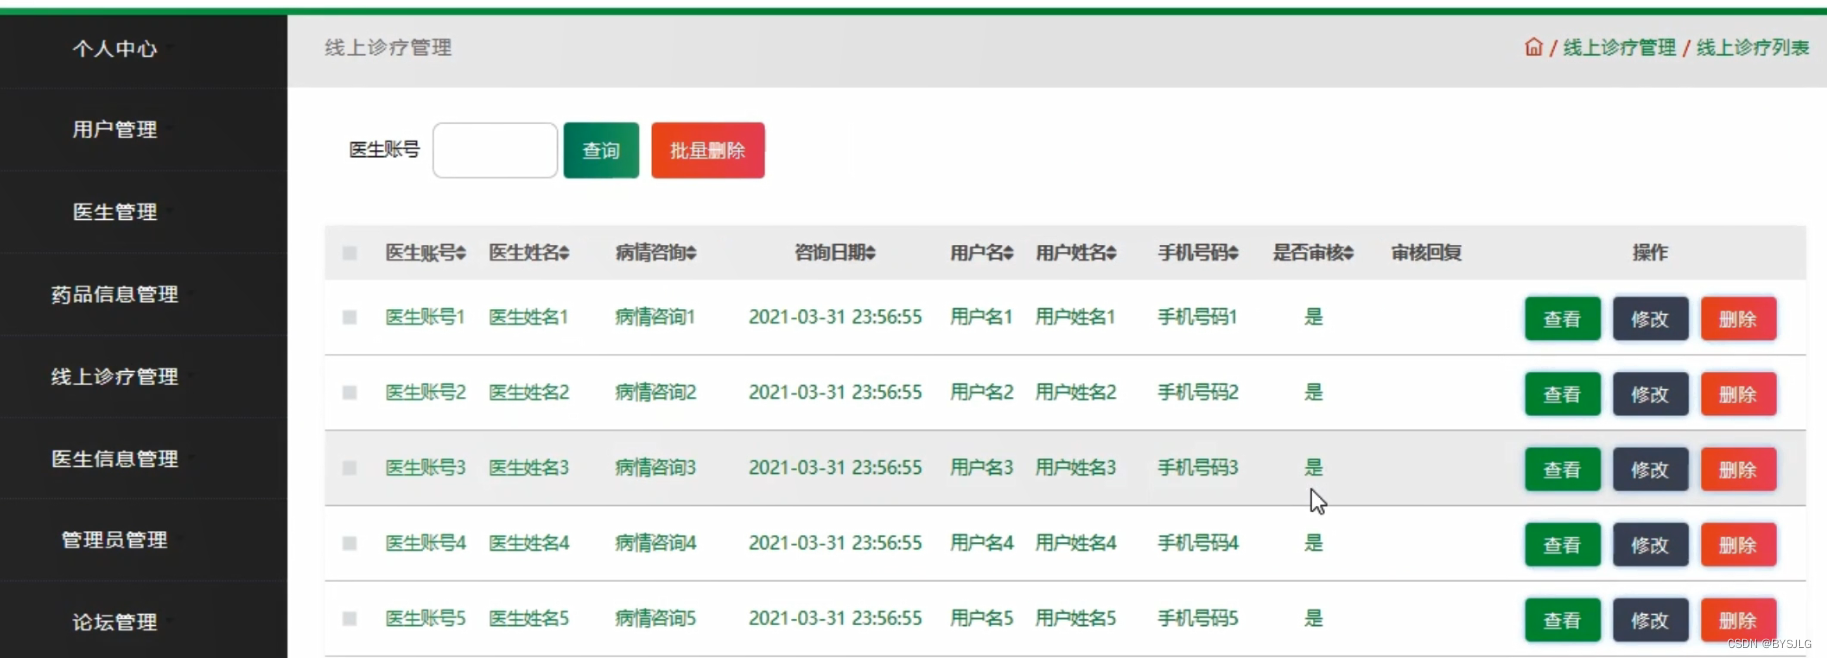The width and height of the screenshot is (1827, 658).
Task: Click 删除 for the 医生账号4 row
Action: tap(1738, 545)
